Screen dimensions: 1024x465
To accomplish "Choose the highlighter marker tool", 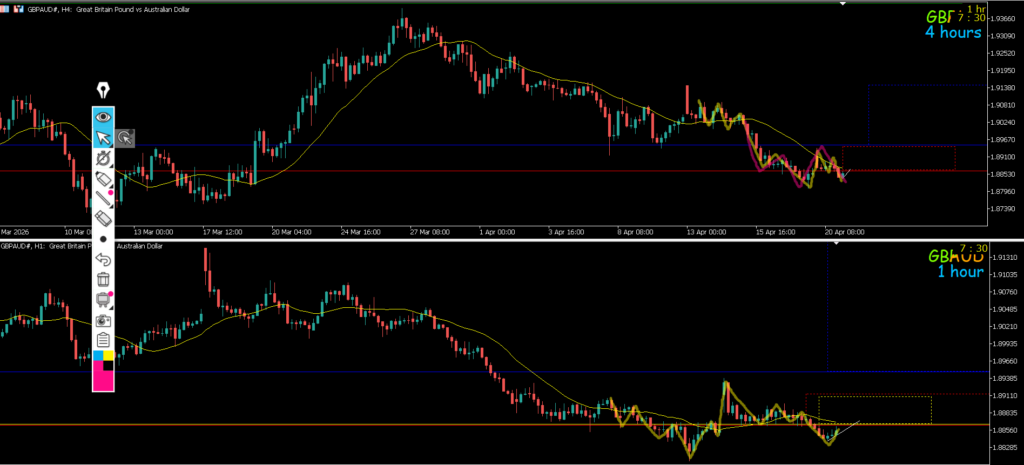I will pos(103,178).
